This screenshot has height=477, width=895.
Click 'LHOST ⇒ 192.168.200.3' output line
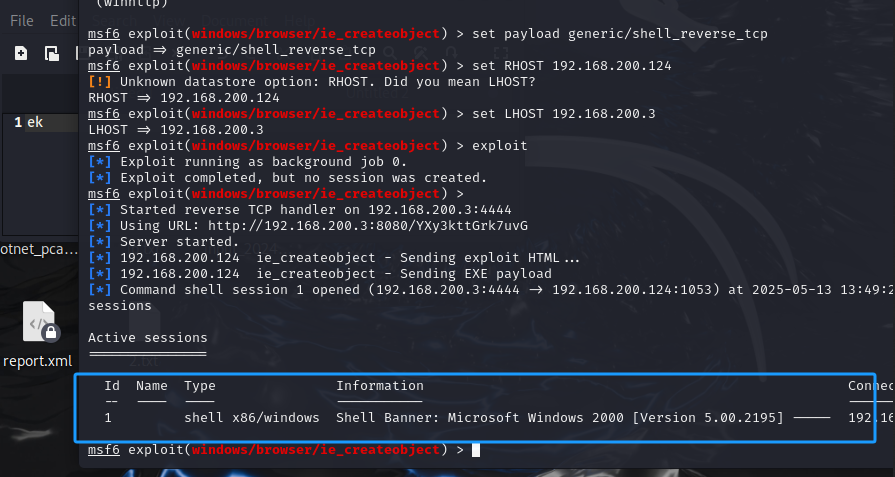(x=176, y=130)
